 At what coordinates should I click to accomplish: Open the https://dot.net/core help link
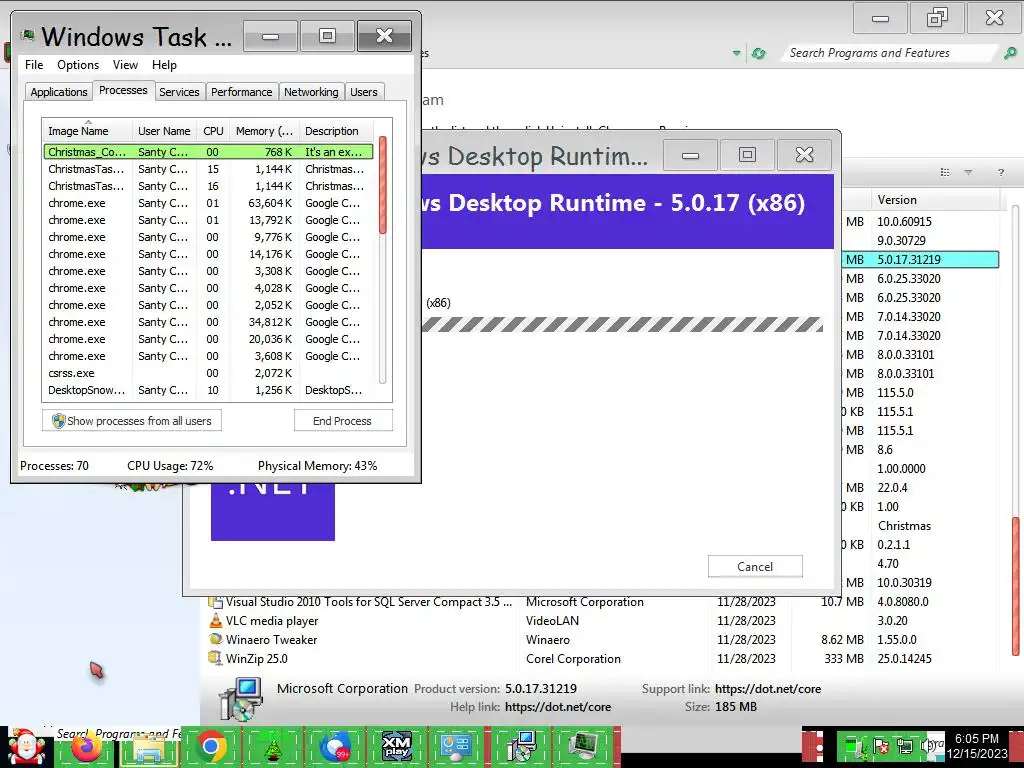tap(558, 707)
